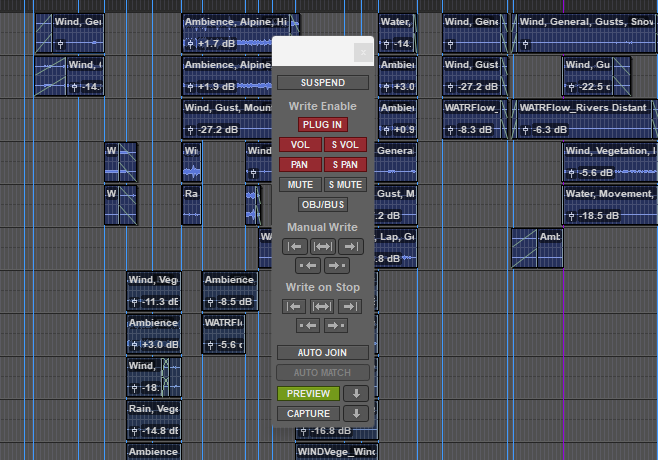Click the punch arrow beside PREVIEW
This screenshot has width=658, height=460.
click(356, 394)
